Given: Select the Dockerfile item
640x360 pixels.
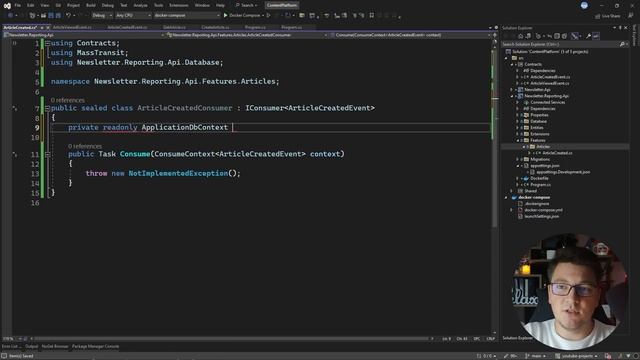Looking at the screenshot, I should point(539,178).
